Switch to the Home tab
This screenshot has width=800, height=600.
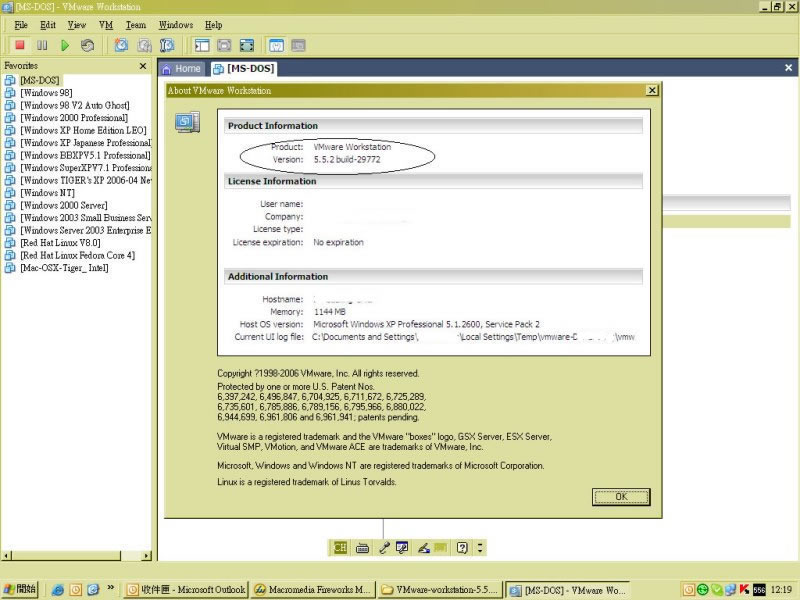[181, 68]
